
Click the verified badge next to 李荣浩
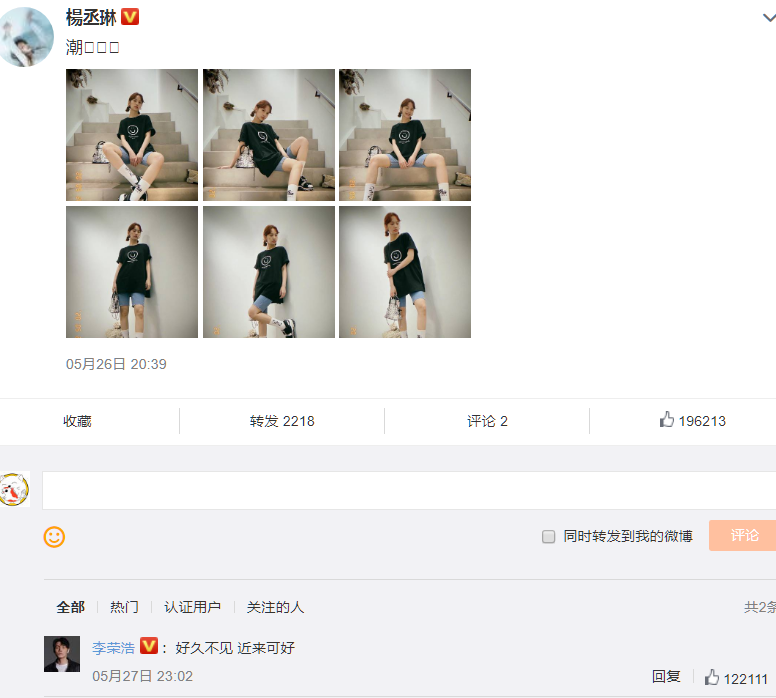click(x=149, y=646)
